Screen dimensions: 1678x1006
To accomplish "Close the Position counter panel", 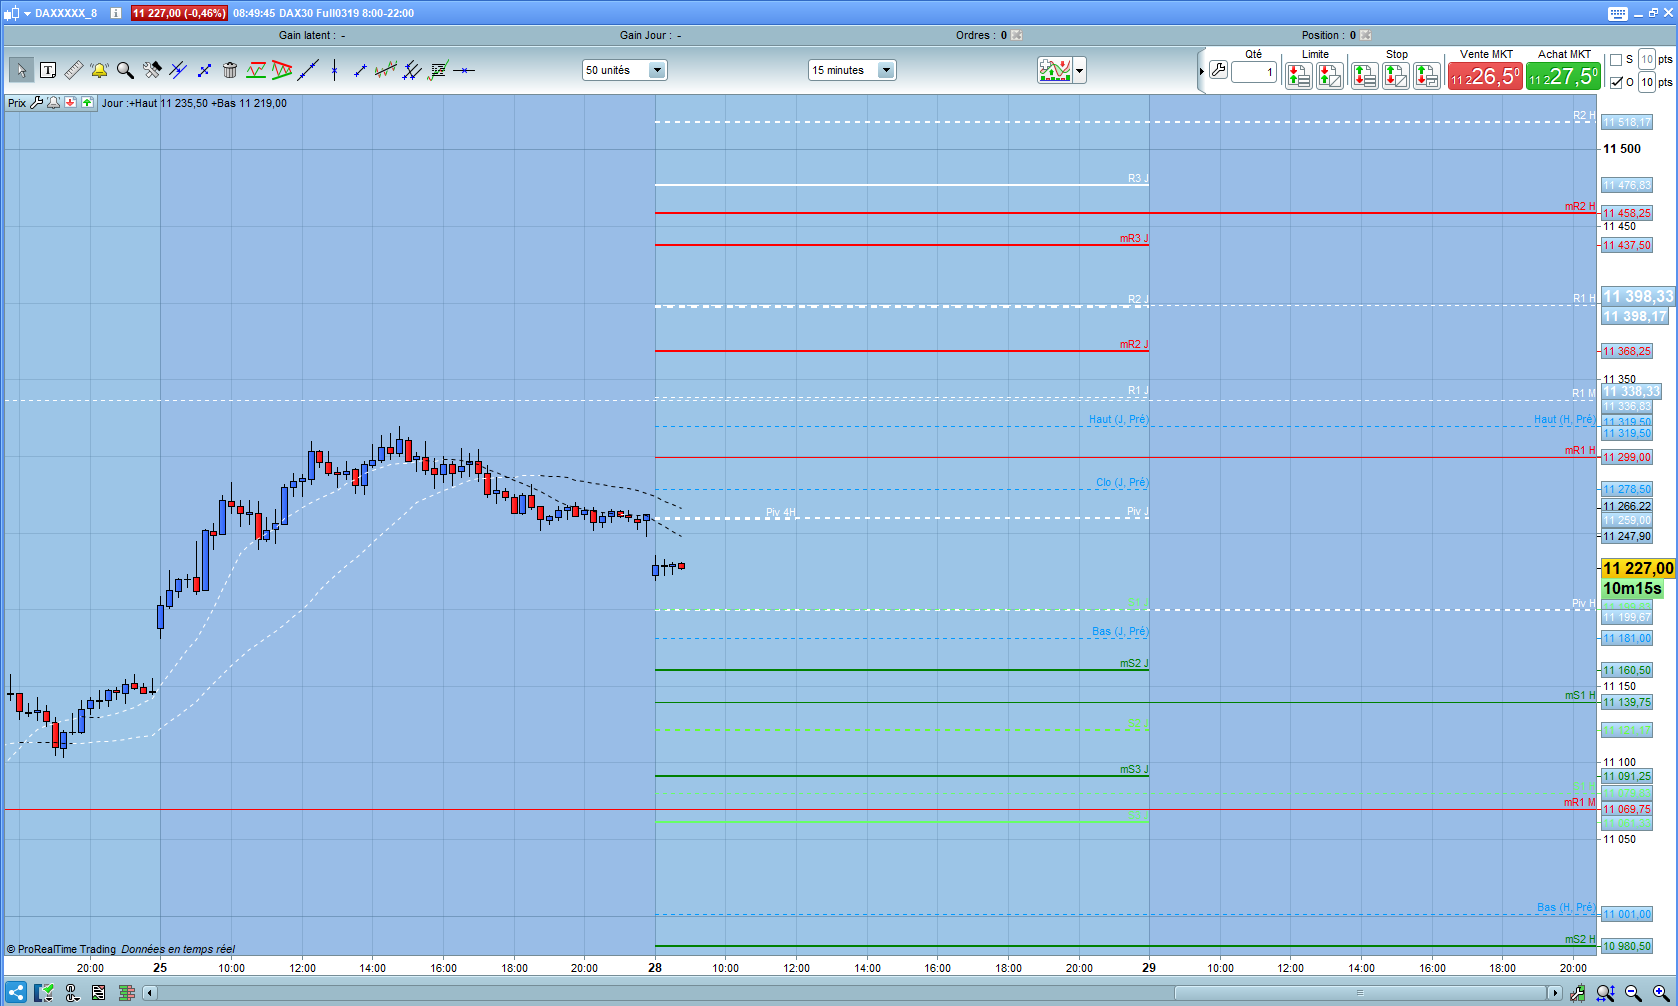I will (1366, 35).
